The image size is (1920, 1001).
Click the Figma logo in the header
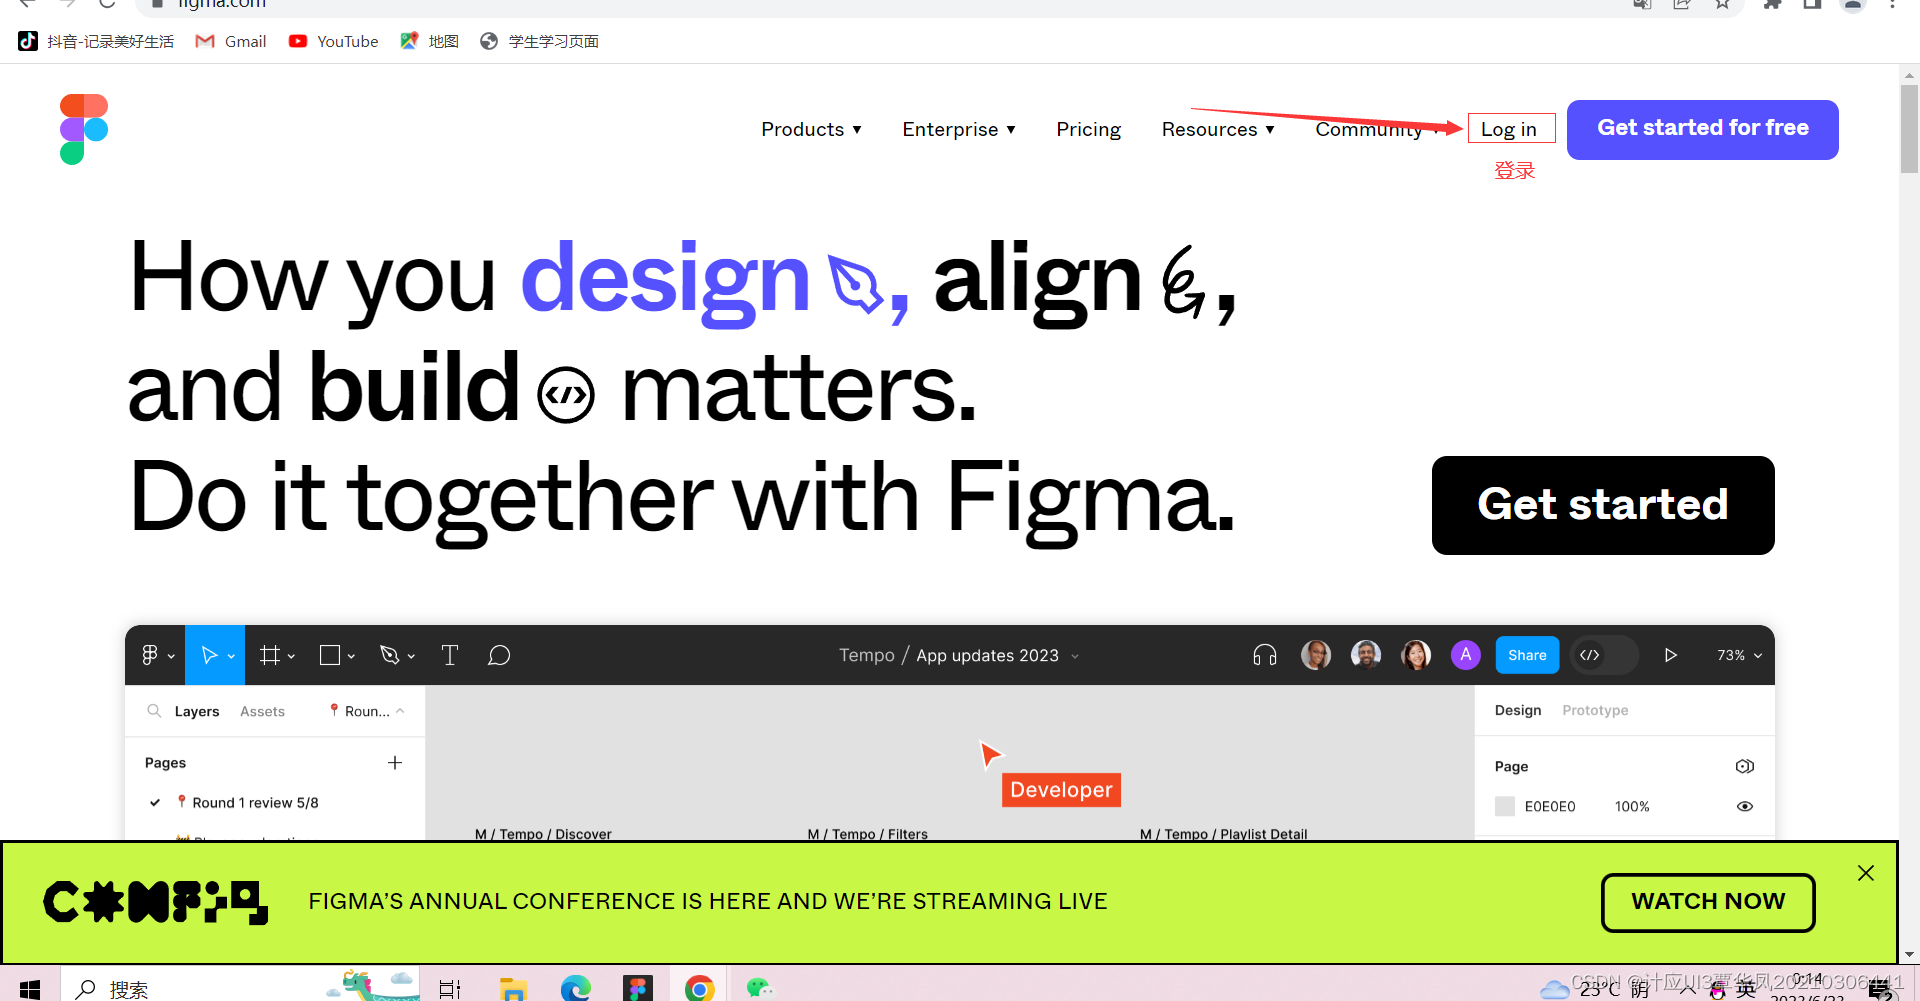[x=84, y=129]
